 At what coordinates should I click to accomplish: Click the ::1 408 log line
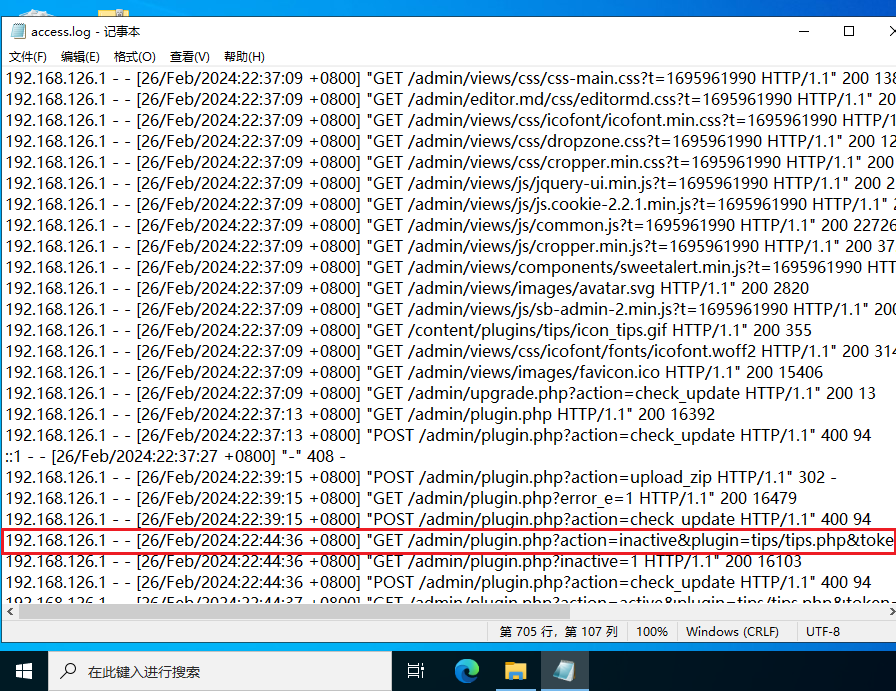[175, 457]
